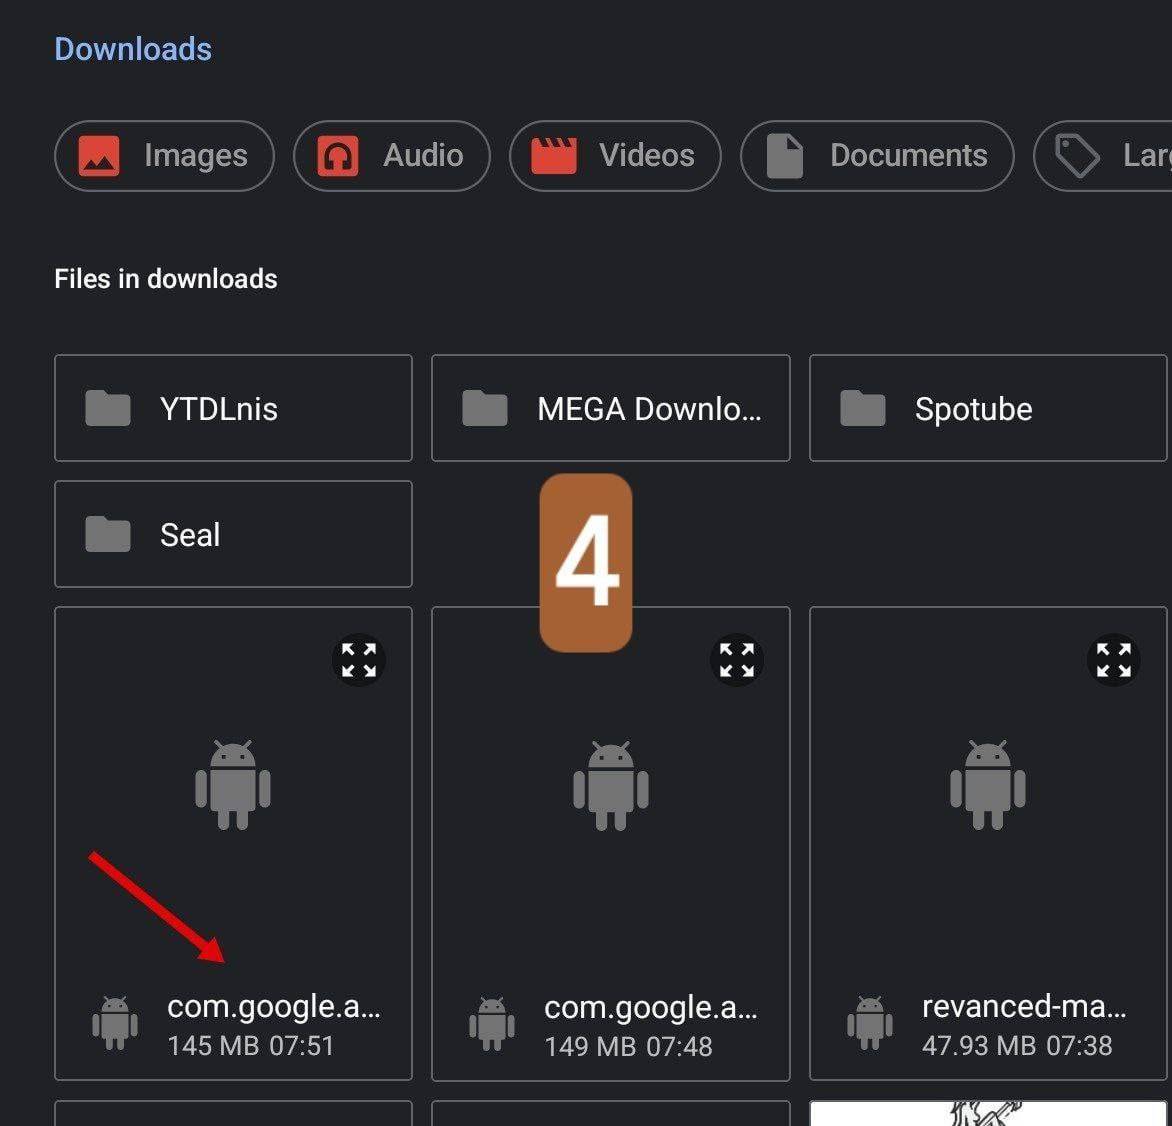The width and height of the screenshot is (1172, 1126).
Task: Select com.google.a... file name dated 07:51
Action: [274, 1007]
